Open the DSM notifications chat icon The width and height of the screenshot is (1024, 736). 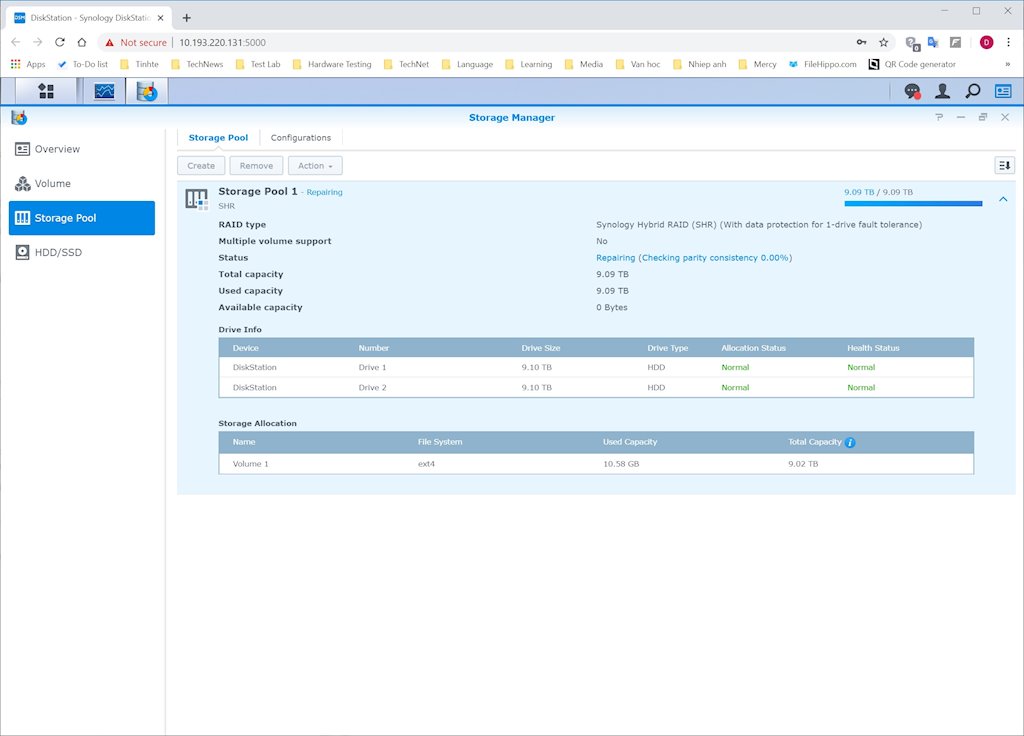coord(912,91)
